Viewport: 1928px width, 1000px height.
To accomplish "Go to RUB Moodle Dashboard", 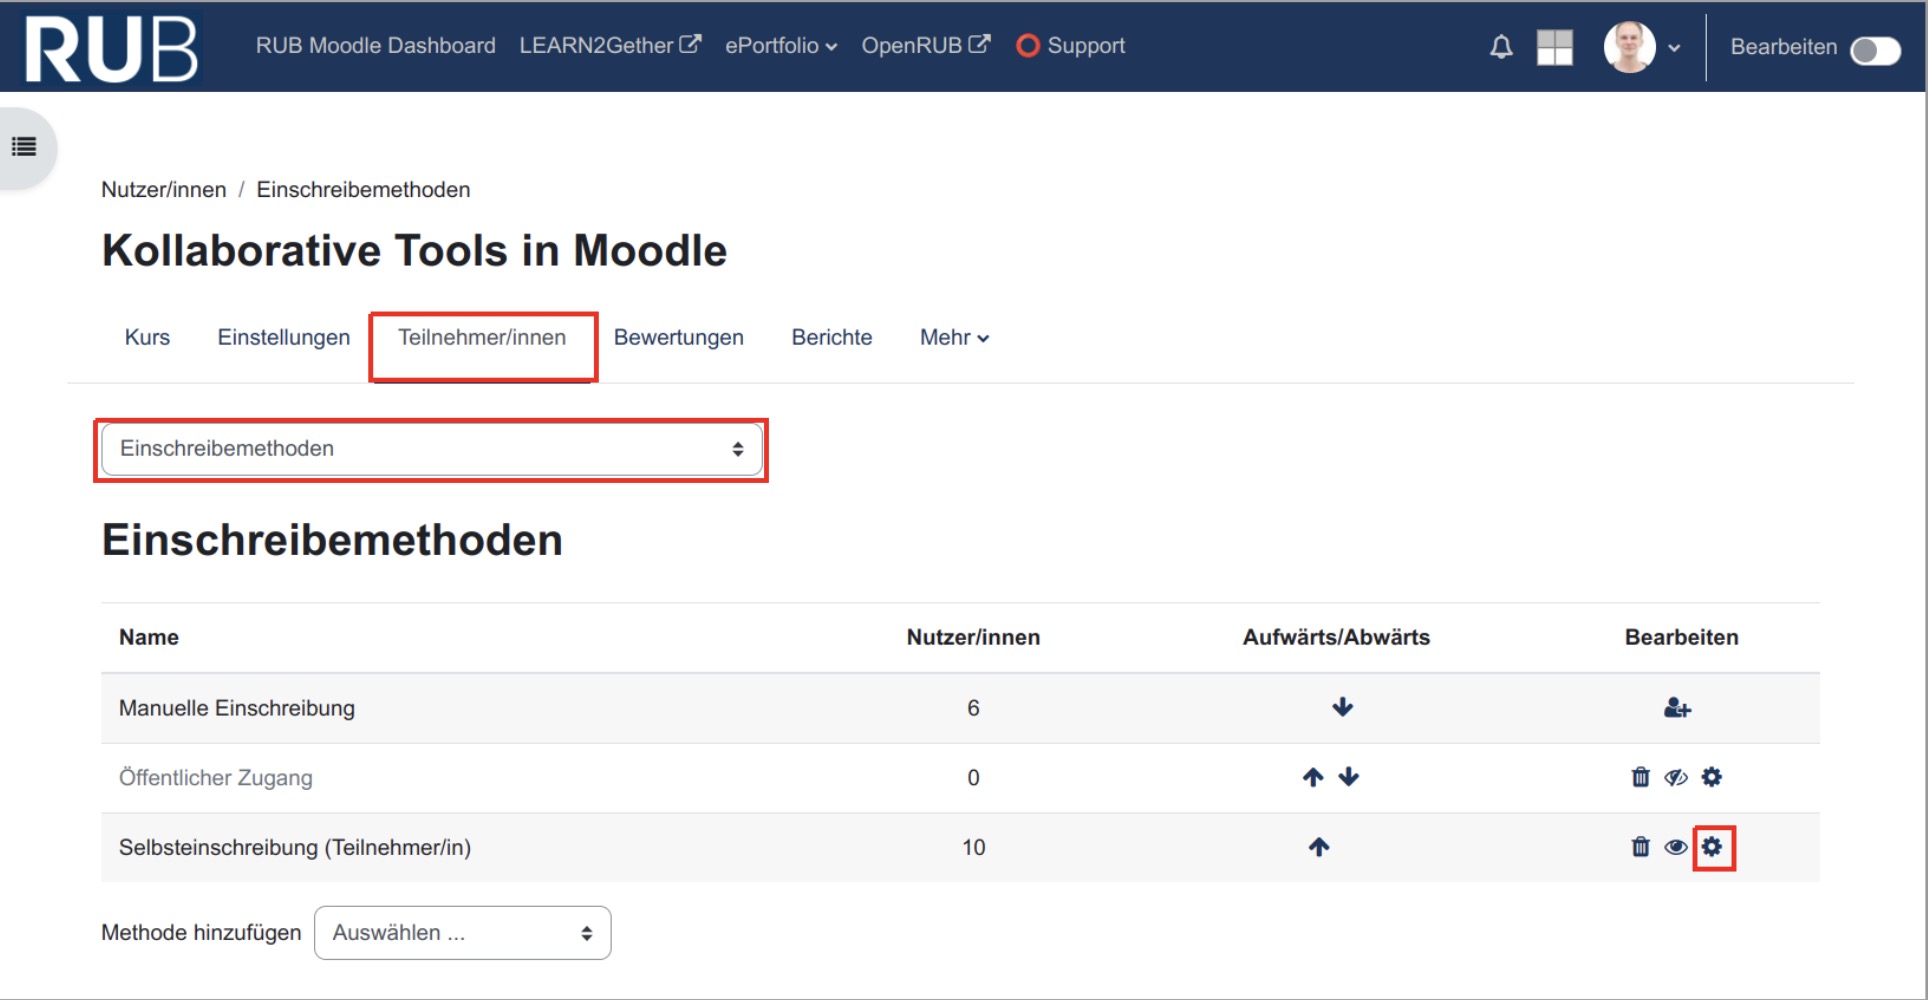I will coord(375,46).
